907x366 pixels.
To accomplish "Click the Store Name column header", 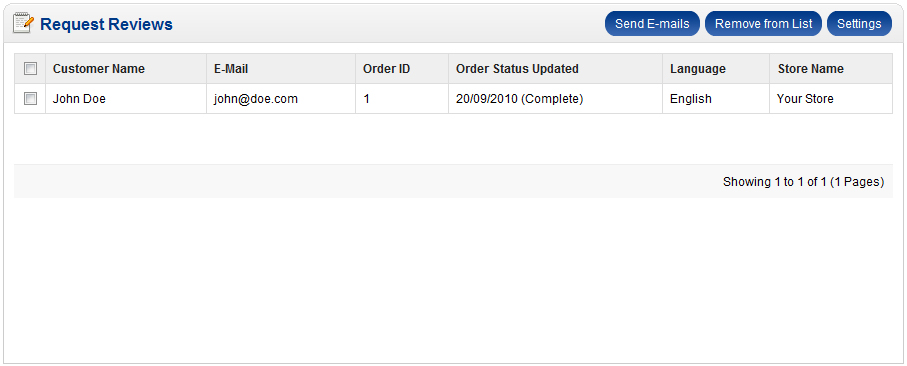I will [810, 69].
